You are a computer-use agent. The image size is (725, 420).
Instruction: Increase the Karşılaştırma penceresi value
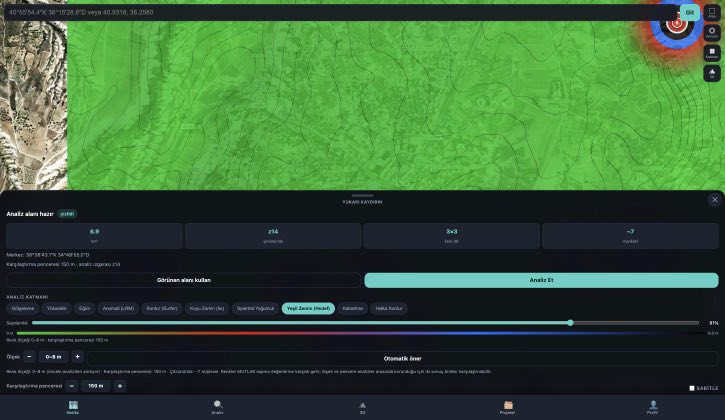[x=120, y=386]
